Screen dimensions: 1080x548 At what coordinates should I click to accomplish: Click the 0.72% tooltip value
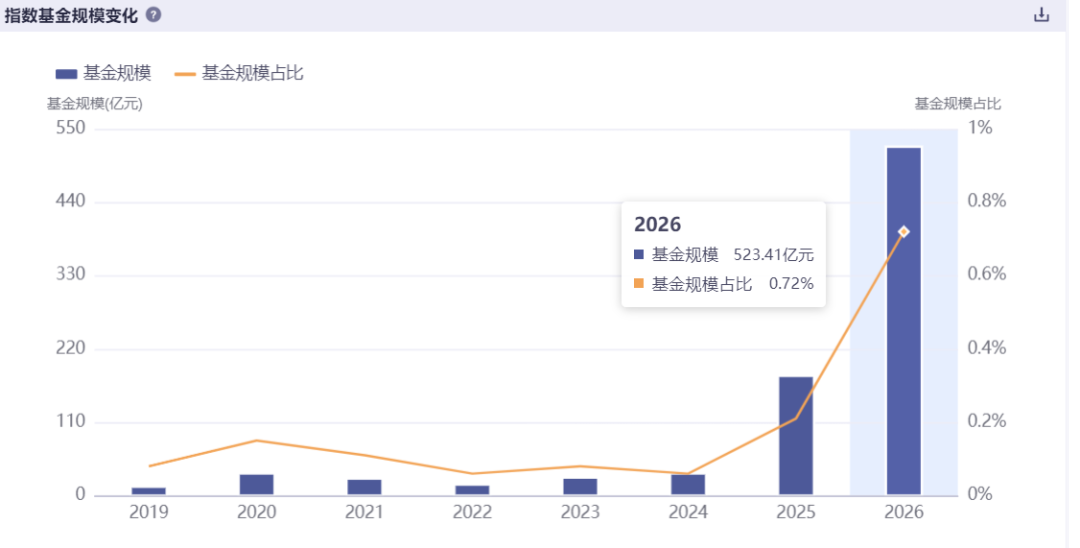click(791, 284)
